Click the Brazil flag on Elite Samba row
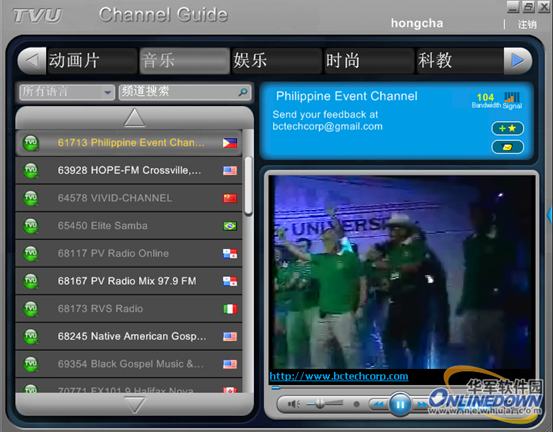The height and width of the screenshot is (432, 553). 230,226
